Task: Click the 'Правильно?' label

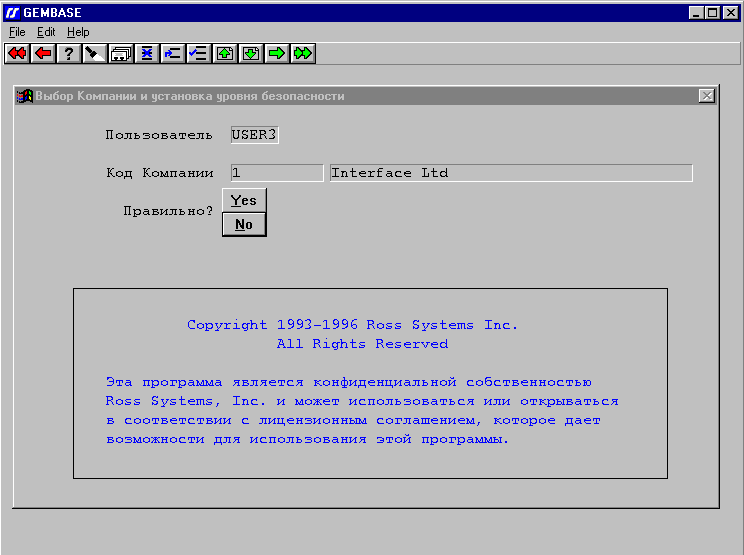Action: (168, 211)
